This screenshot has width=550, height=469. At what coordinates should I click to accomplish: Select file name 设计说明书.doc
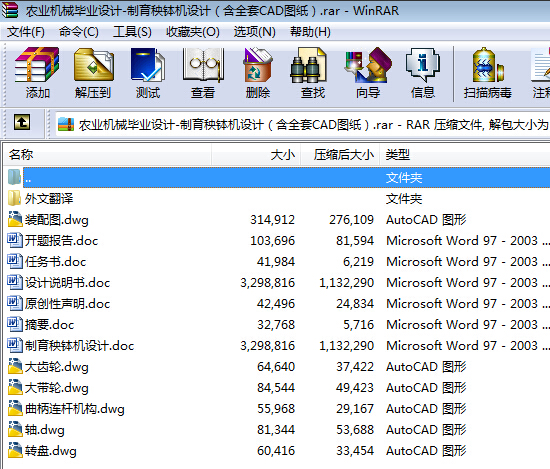[67, 283]
